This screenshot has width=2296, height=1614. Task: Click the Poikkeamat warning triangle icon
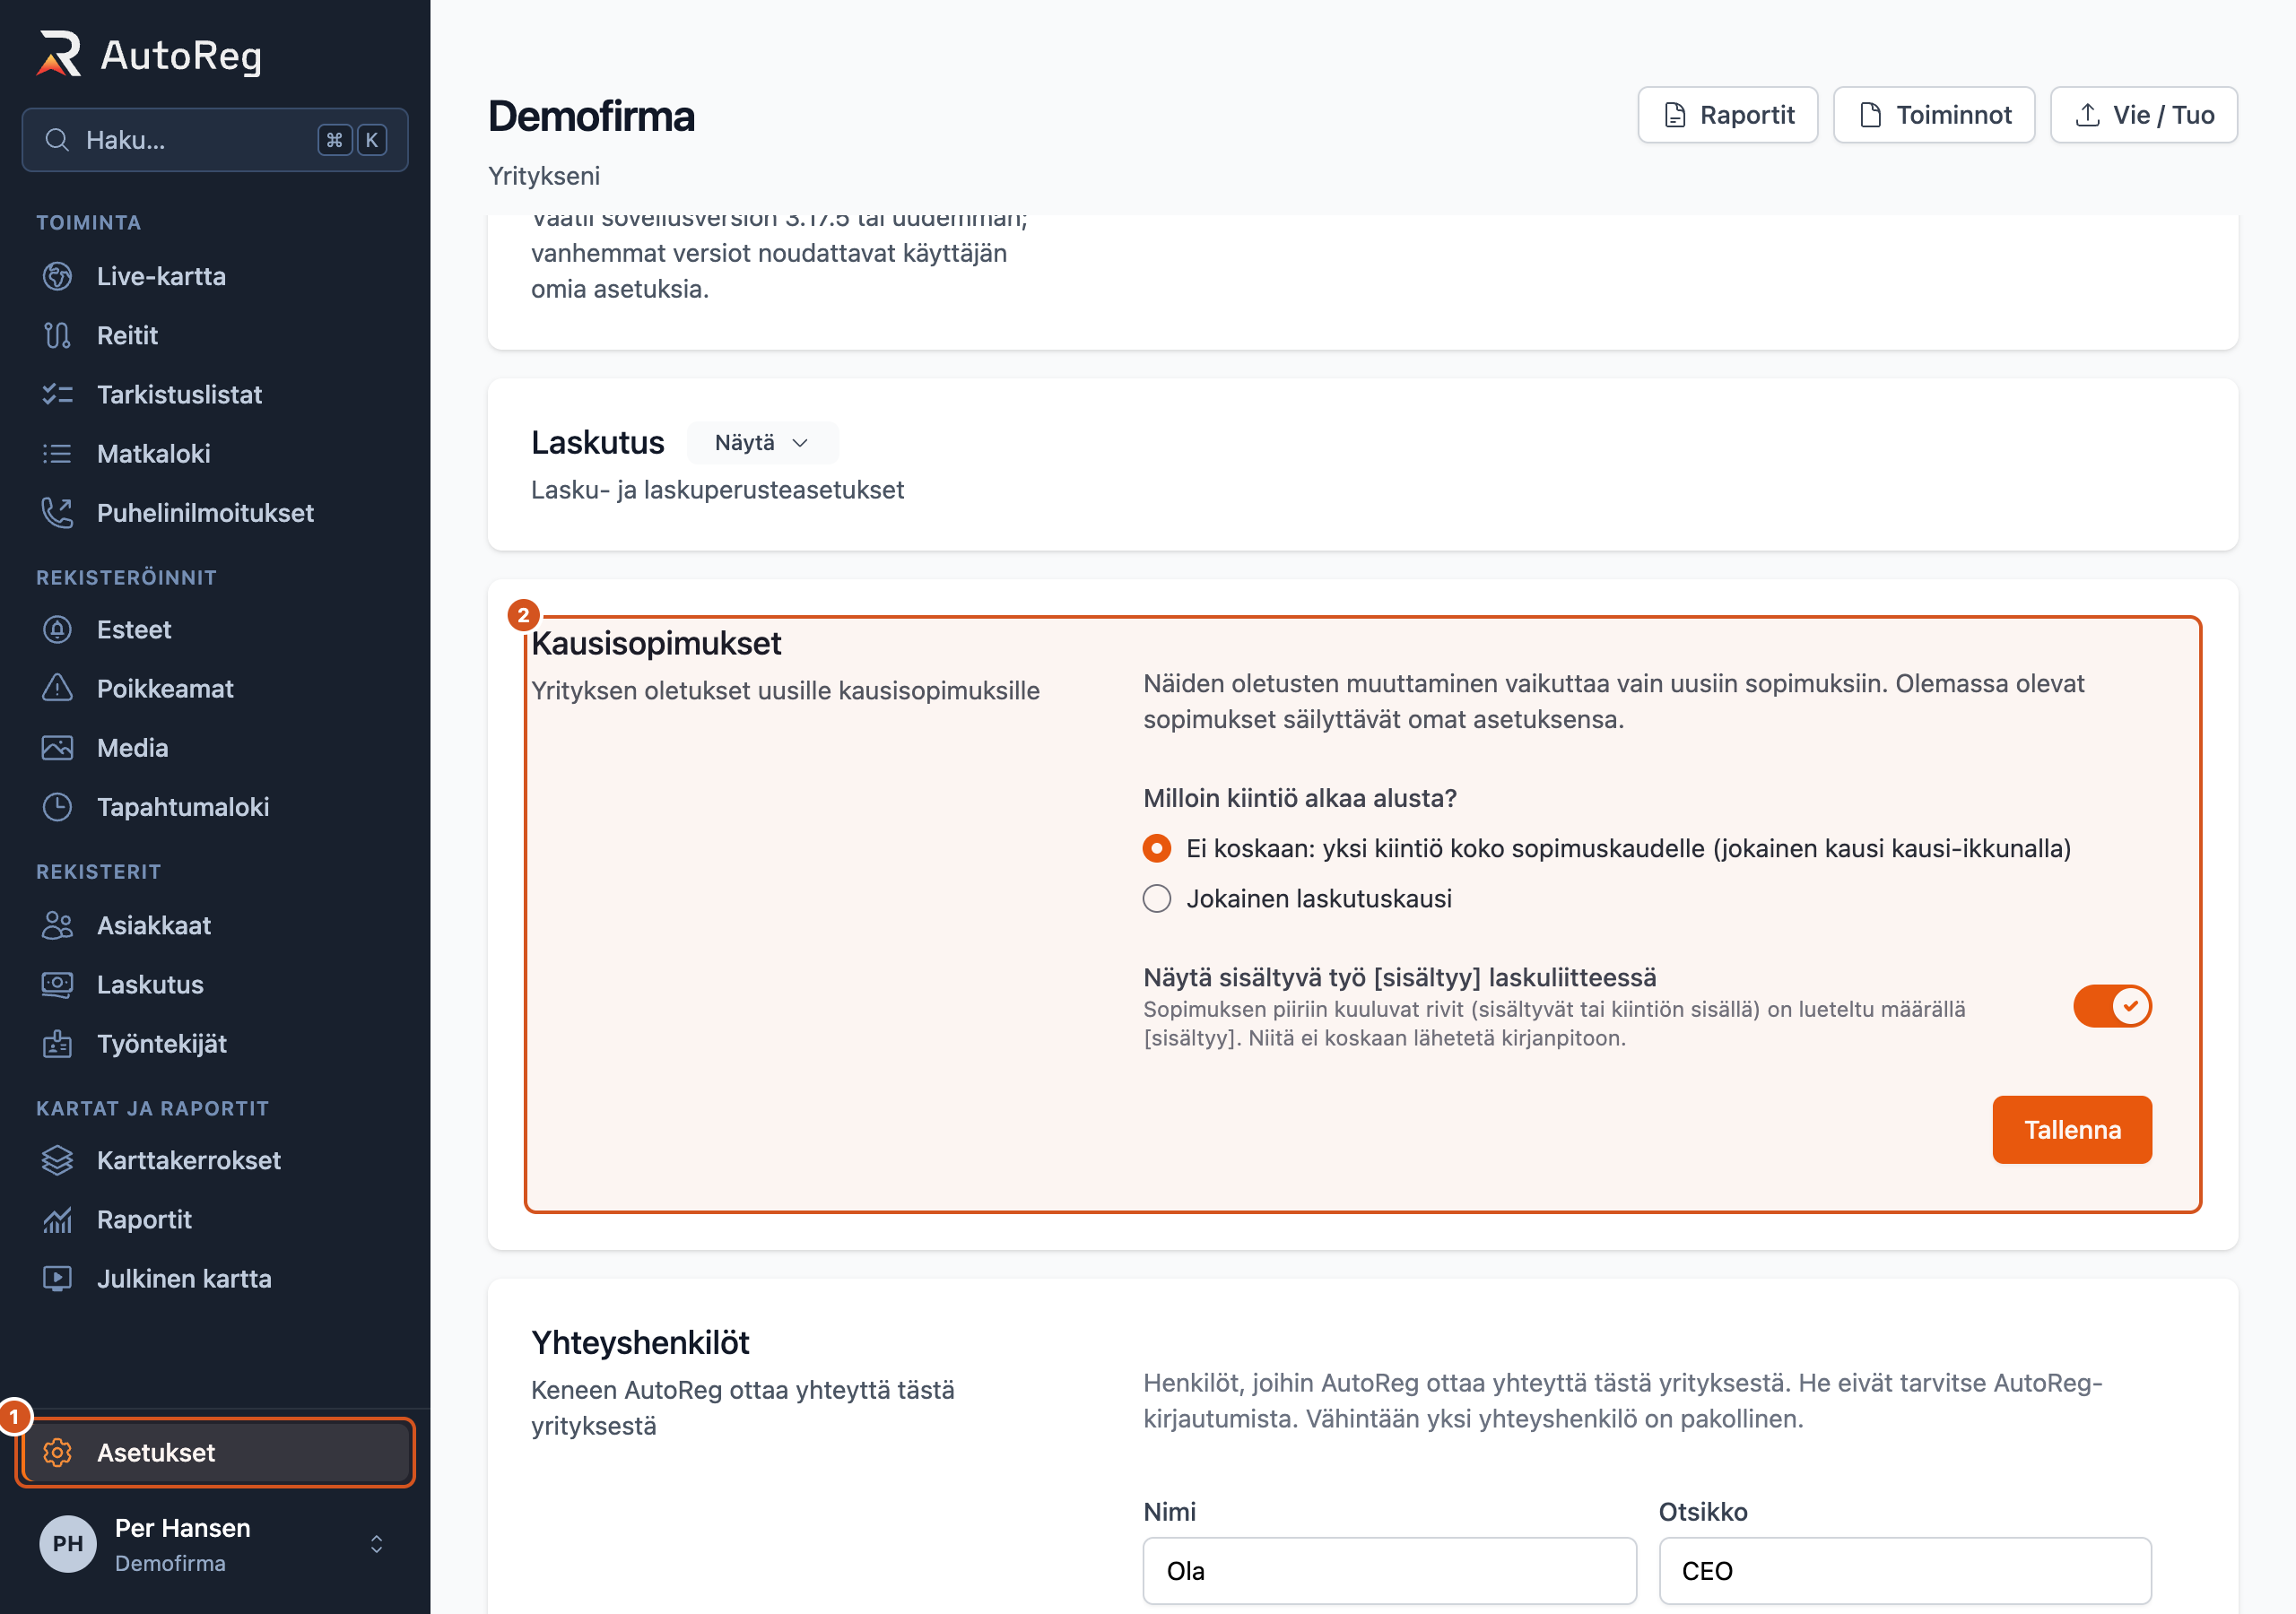pos(57,688)
